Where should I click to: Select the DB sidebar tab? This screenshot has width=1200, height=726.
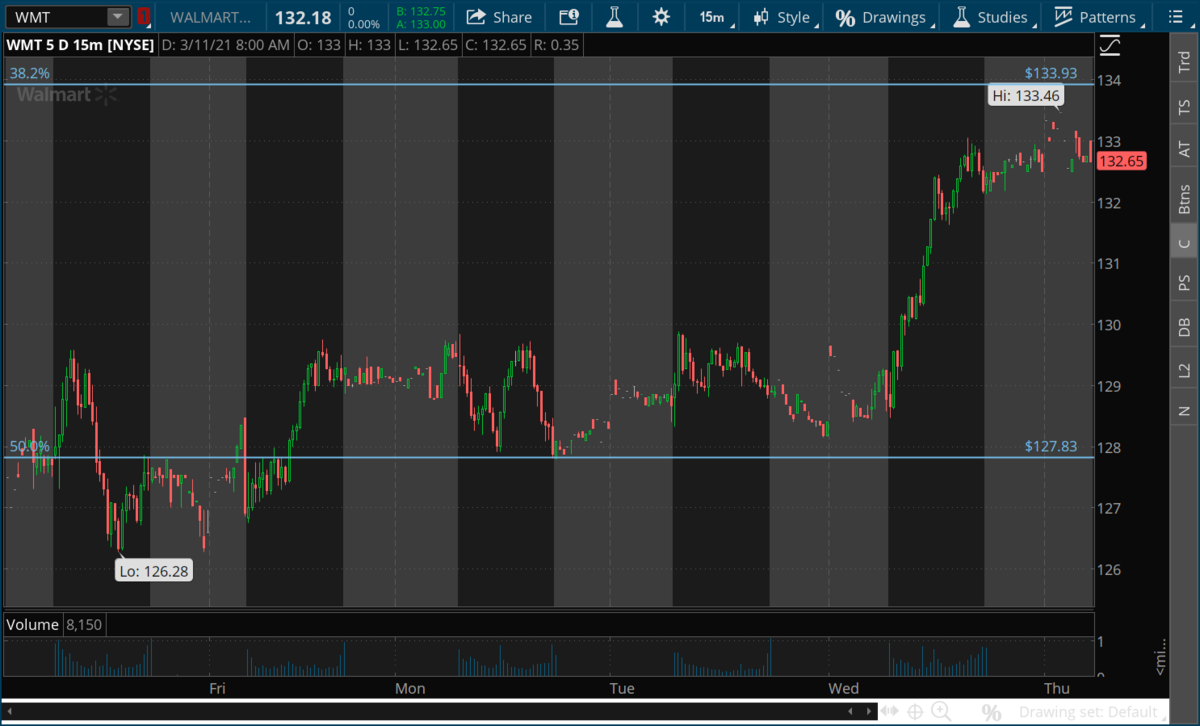pos(1184,327)
